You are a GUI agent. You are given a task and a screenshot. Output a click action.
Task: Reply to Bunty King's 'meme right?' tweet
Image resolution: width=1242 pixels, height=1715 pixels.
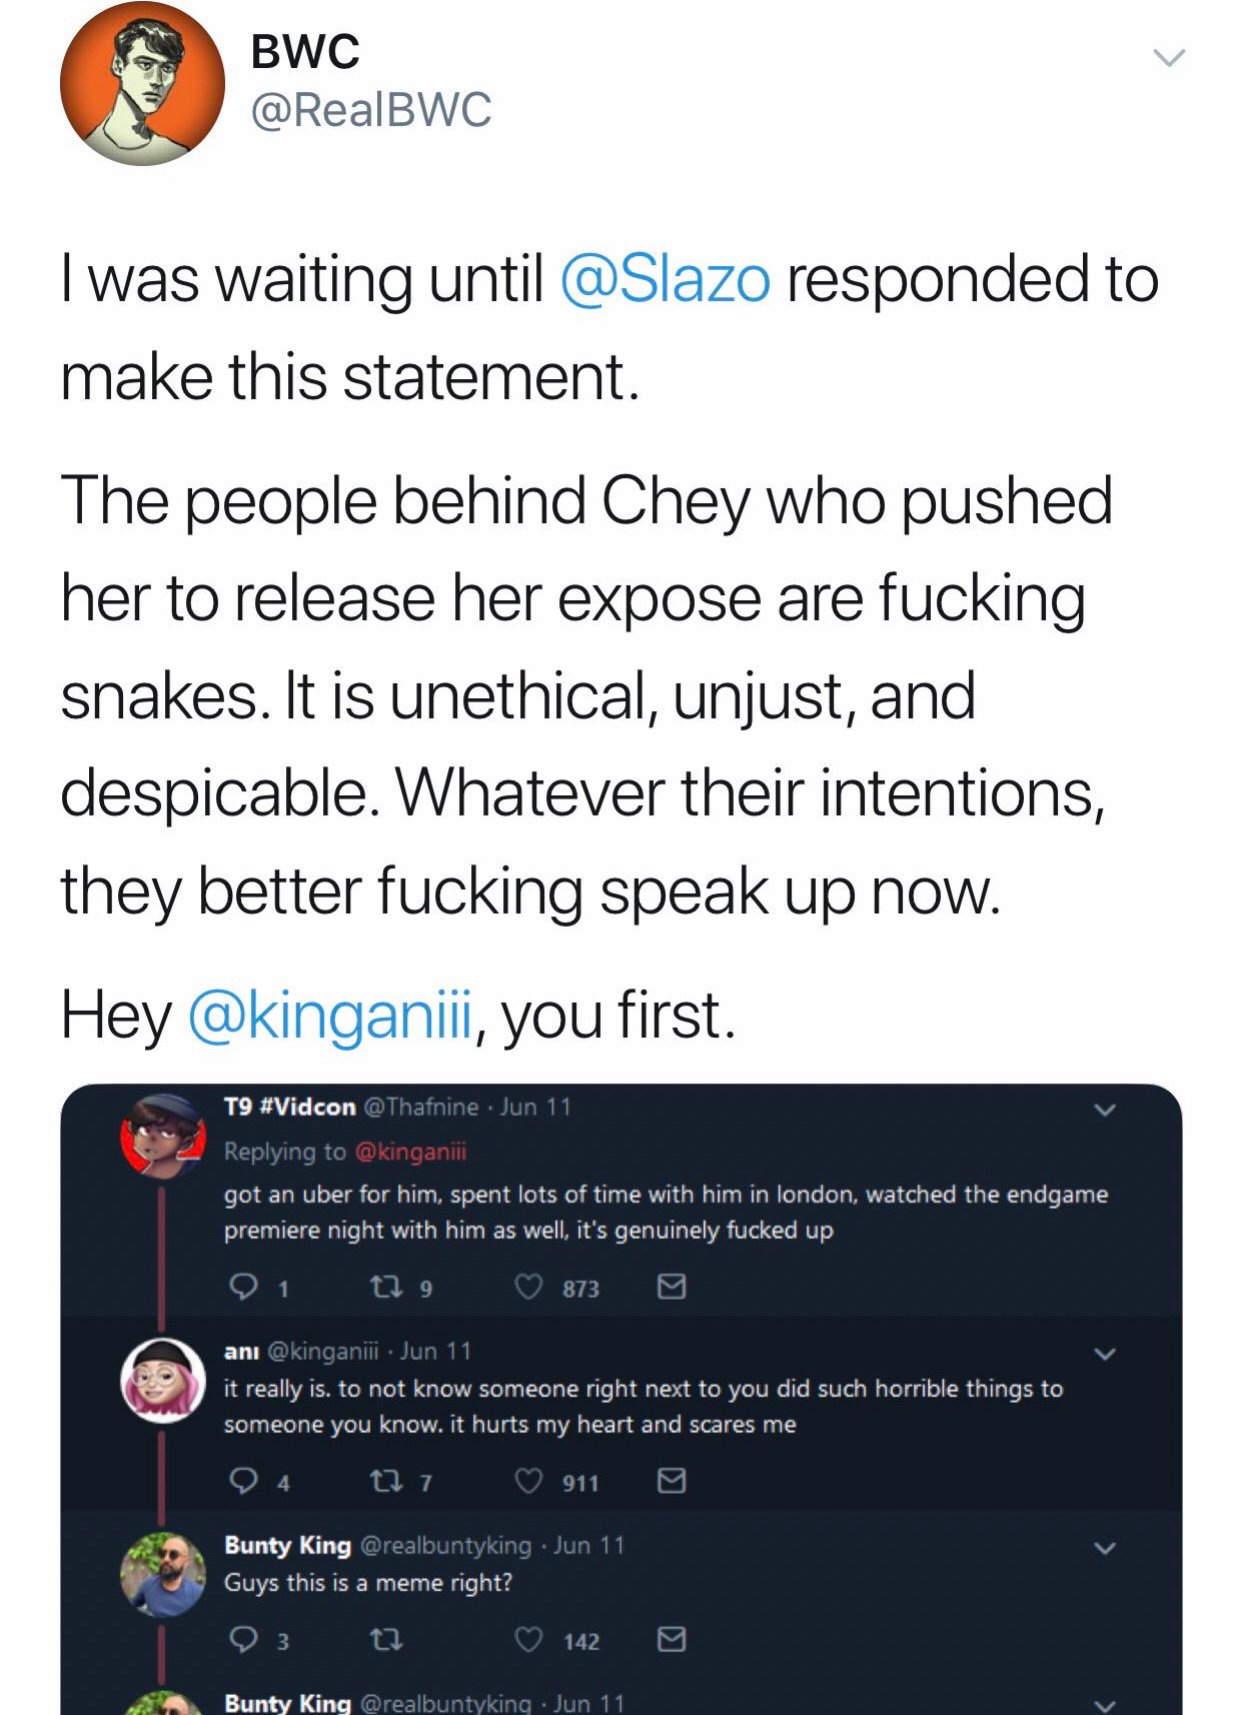click(x=243, y=1640)
